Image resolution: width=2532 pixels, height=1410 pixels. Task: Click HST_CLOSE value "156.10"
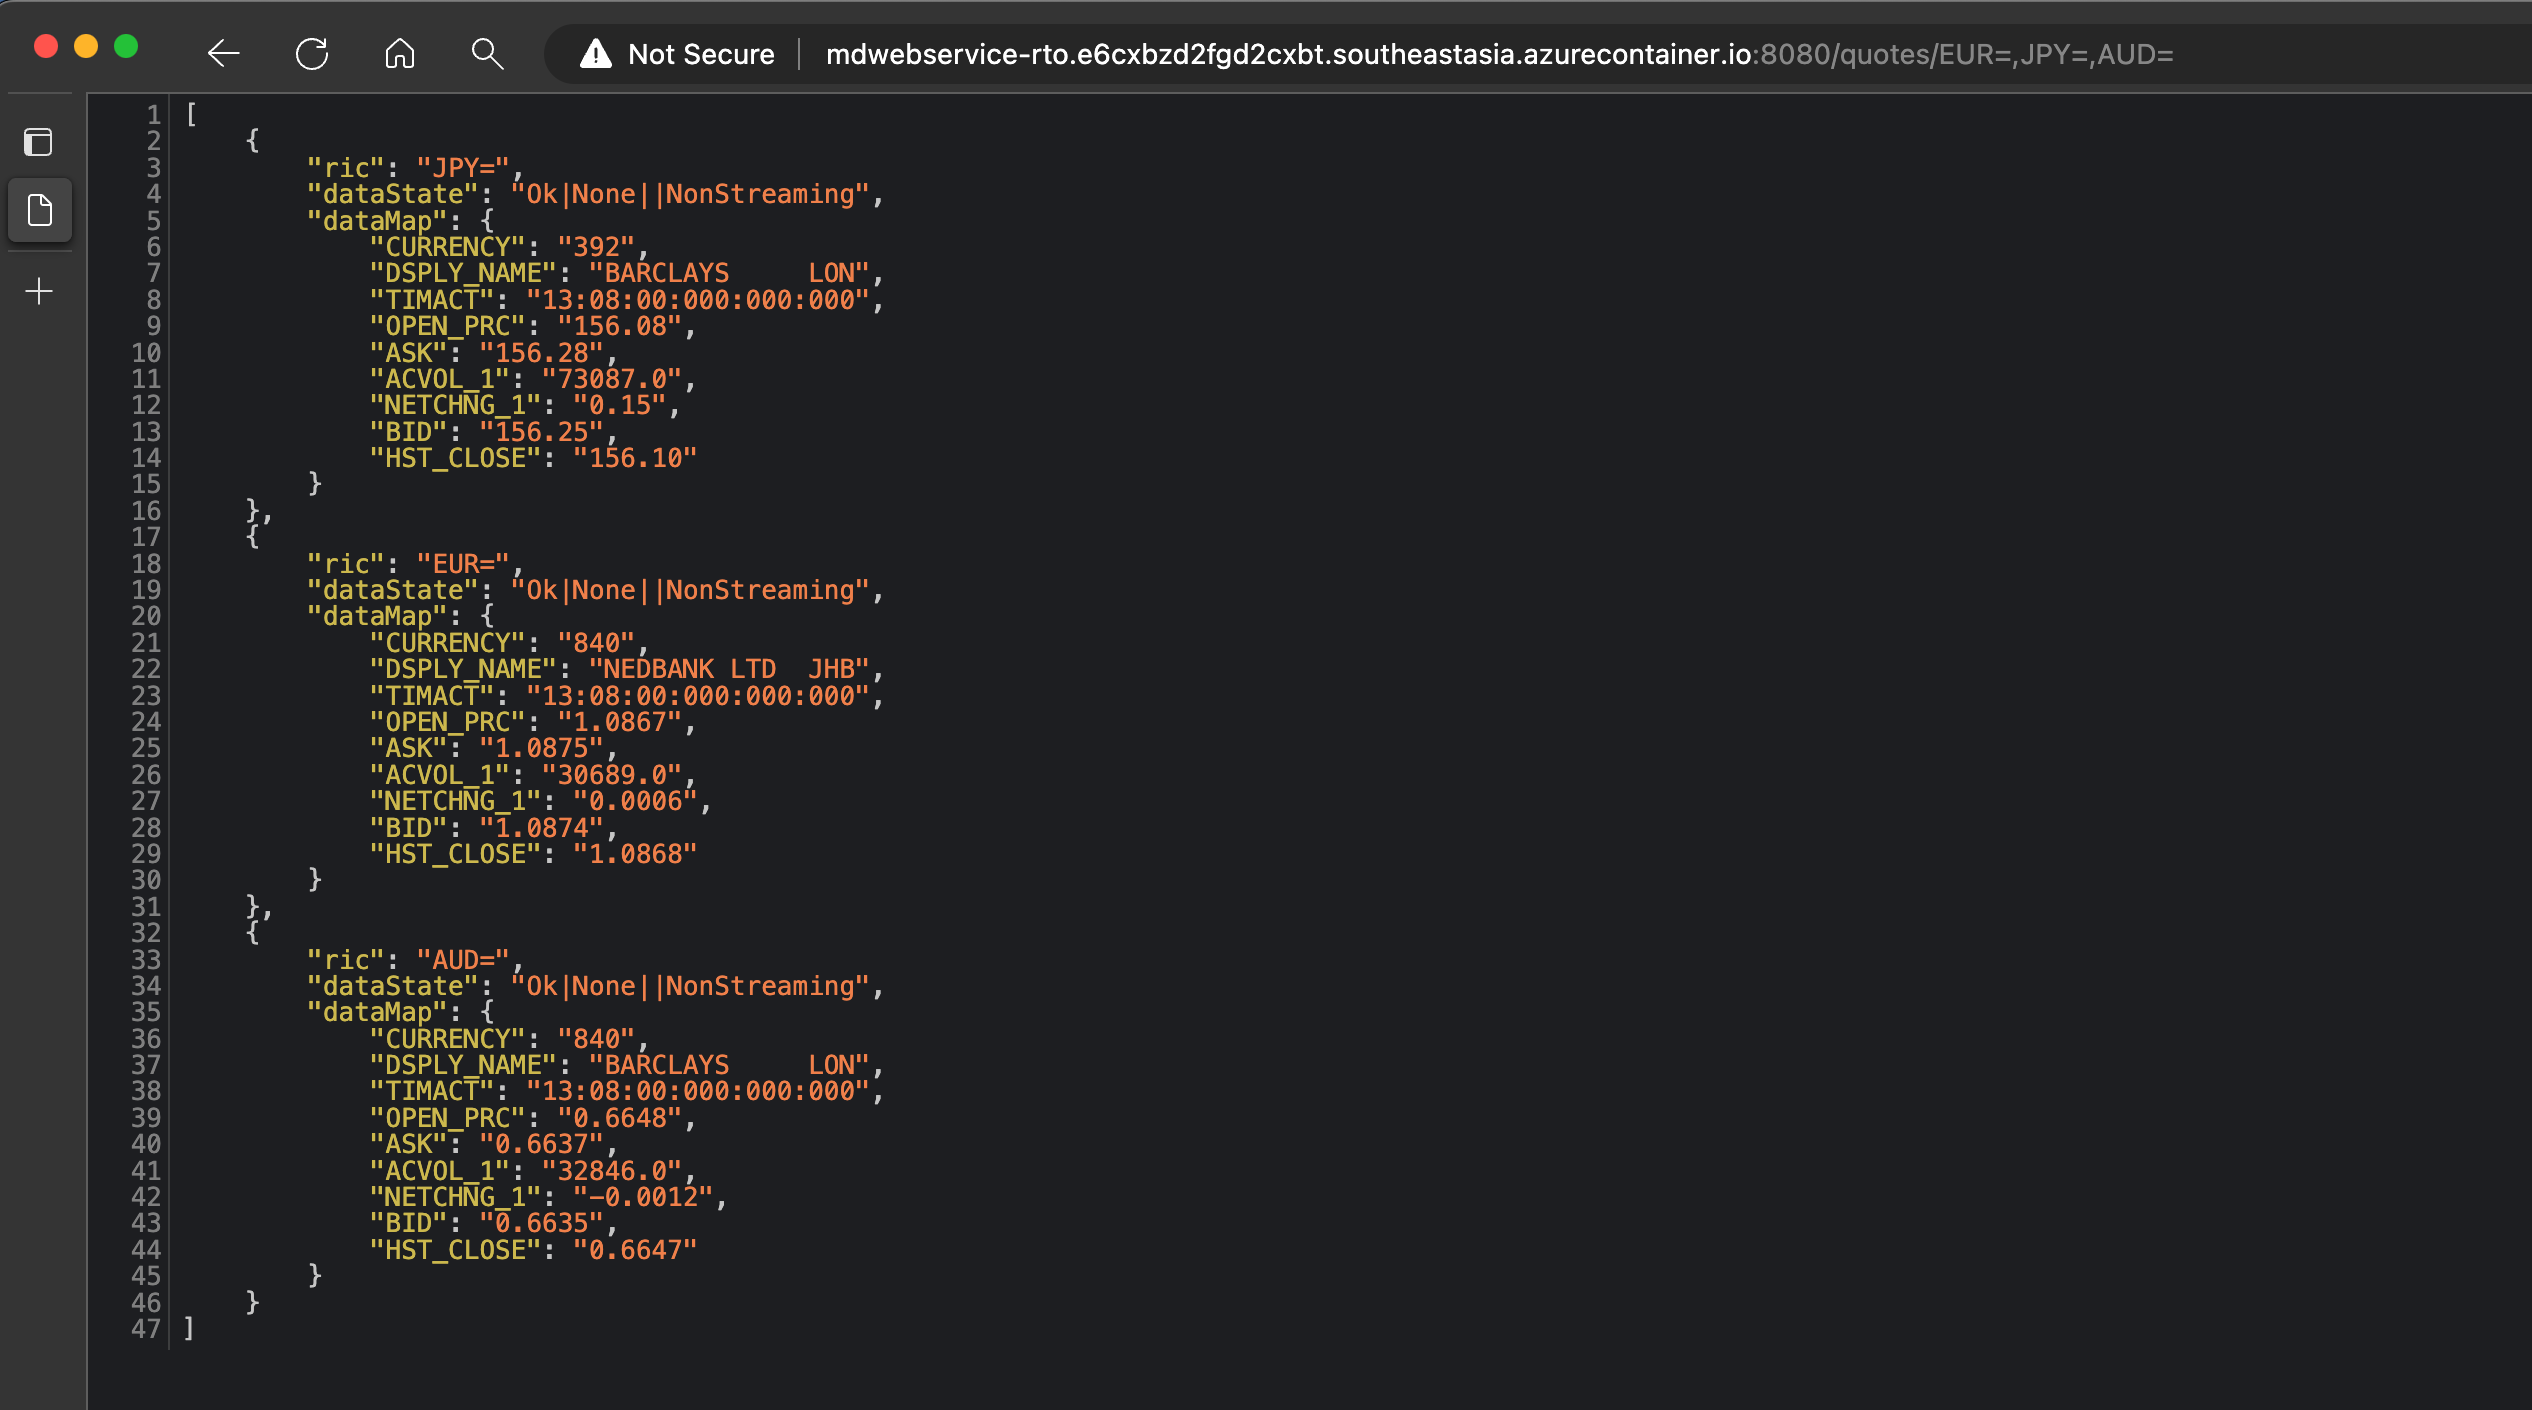[635, 458]
